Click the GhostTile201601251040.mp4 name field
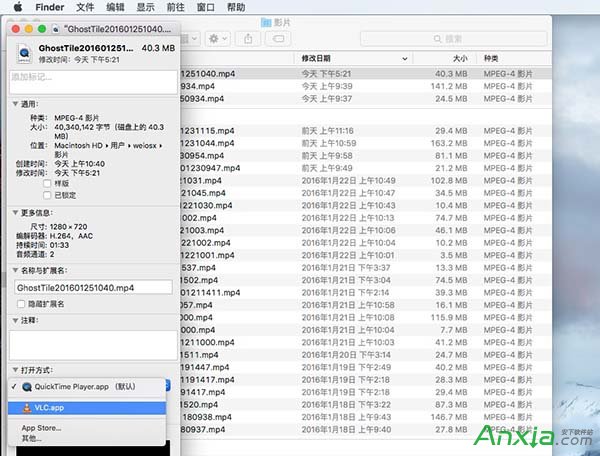This screenshot has width=600, height=456. (x=93, y=287)
